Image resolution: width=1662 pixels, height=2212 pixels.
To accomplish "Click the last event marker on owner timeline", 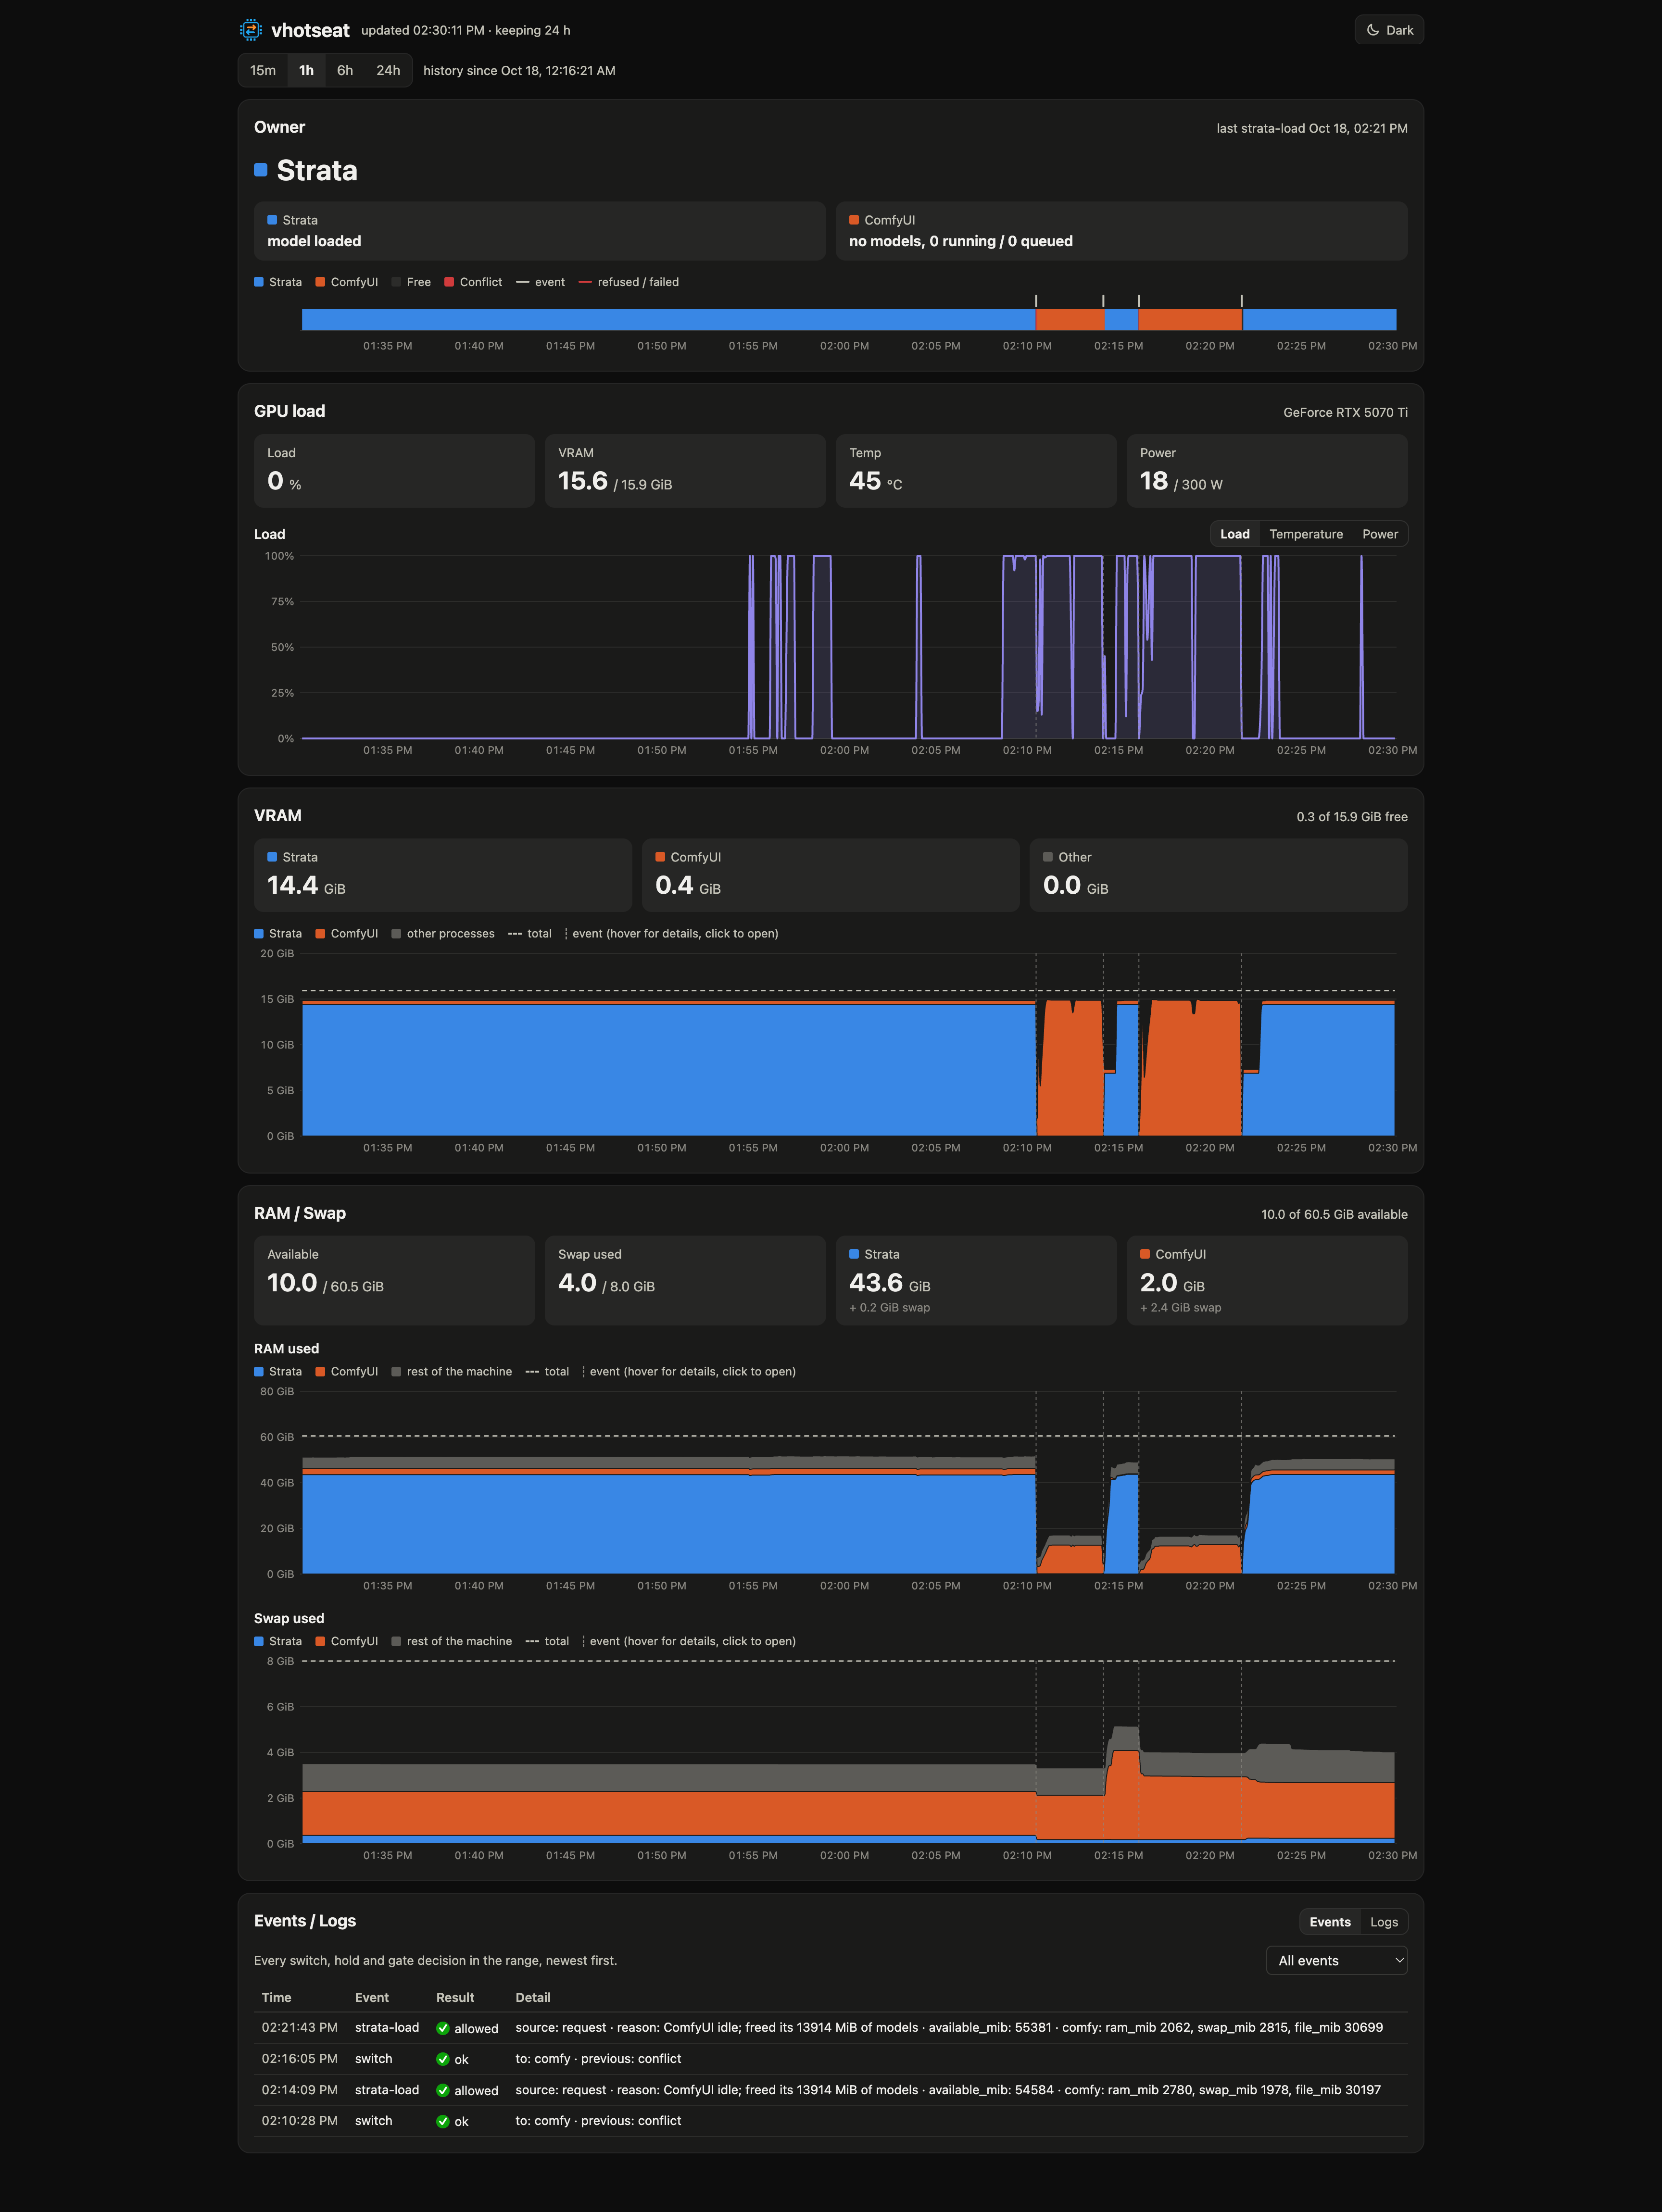I will pos(1242,301).
